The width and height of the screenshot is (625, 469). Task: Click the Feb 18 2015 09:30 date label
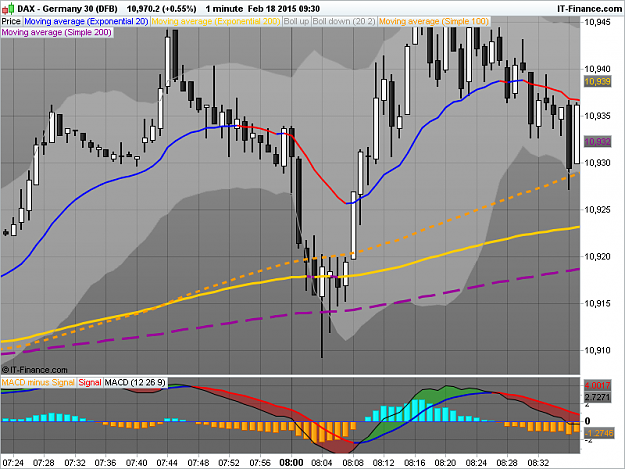coord(284,9)
